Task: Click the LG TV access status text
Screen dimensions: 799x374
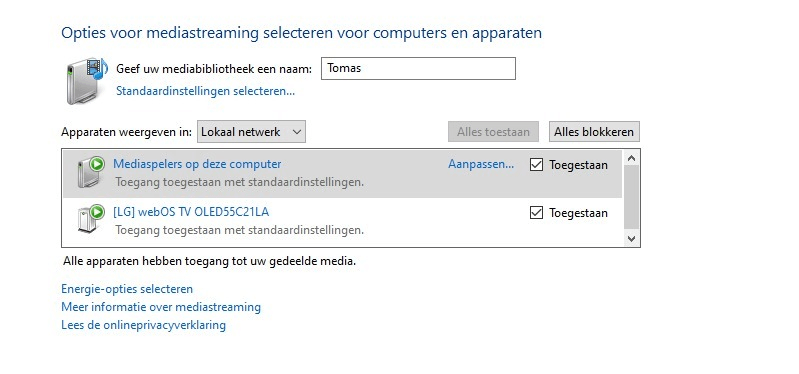Action: 239,230
